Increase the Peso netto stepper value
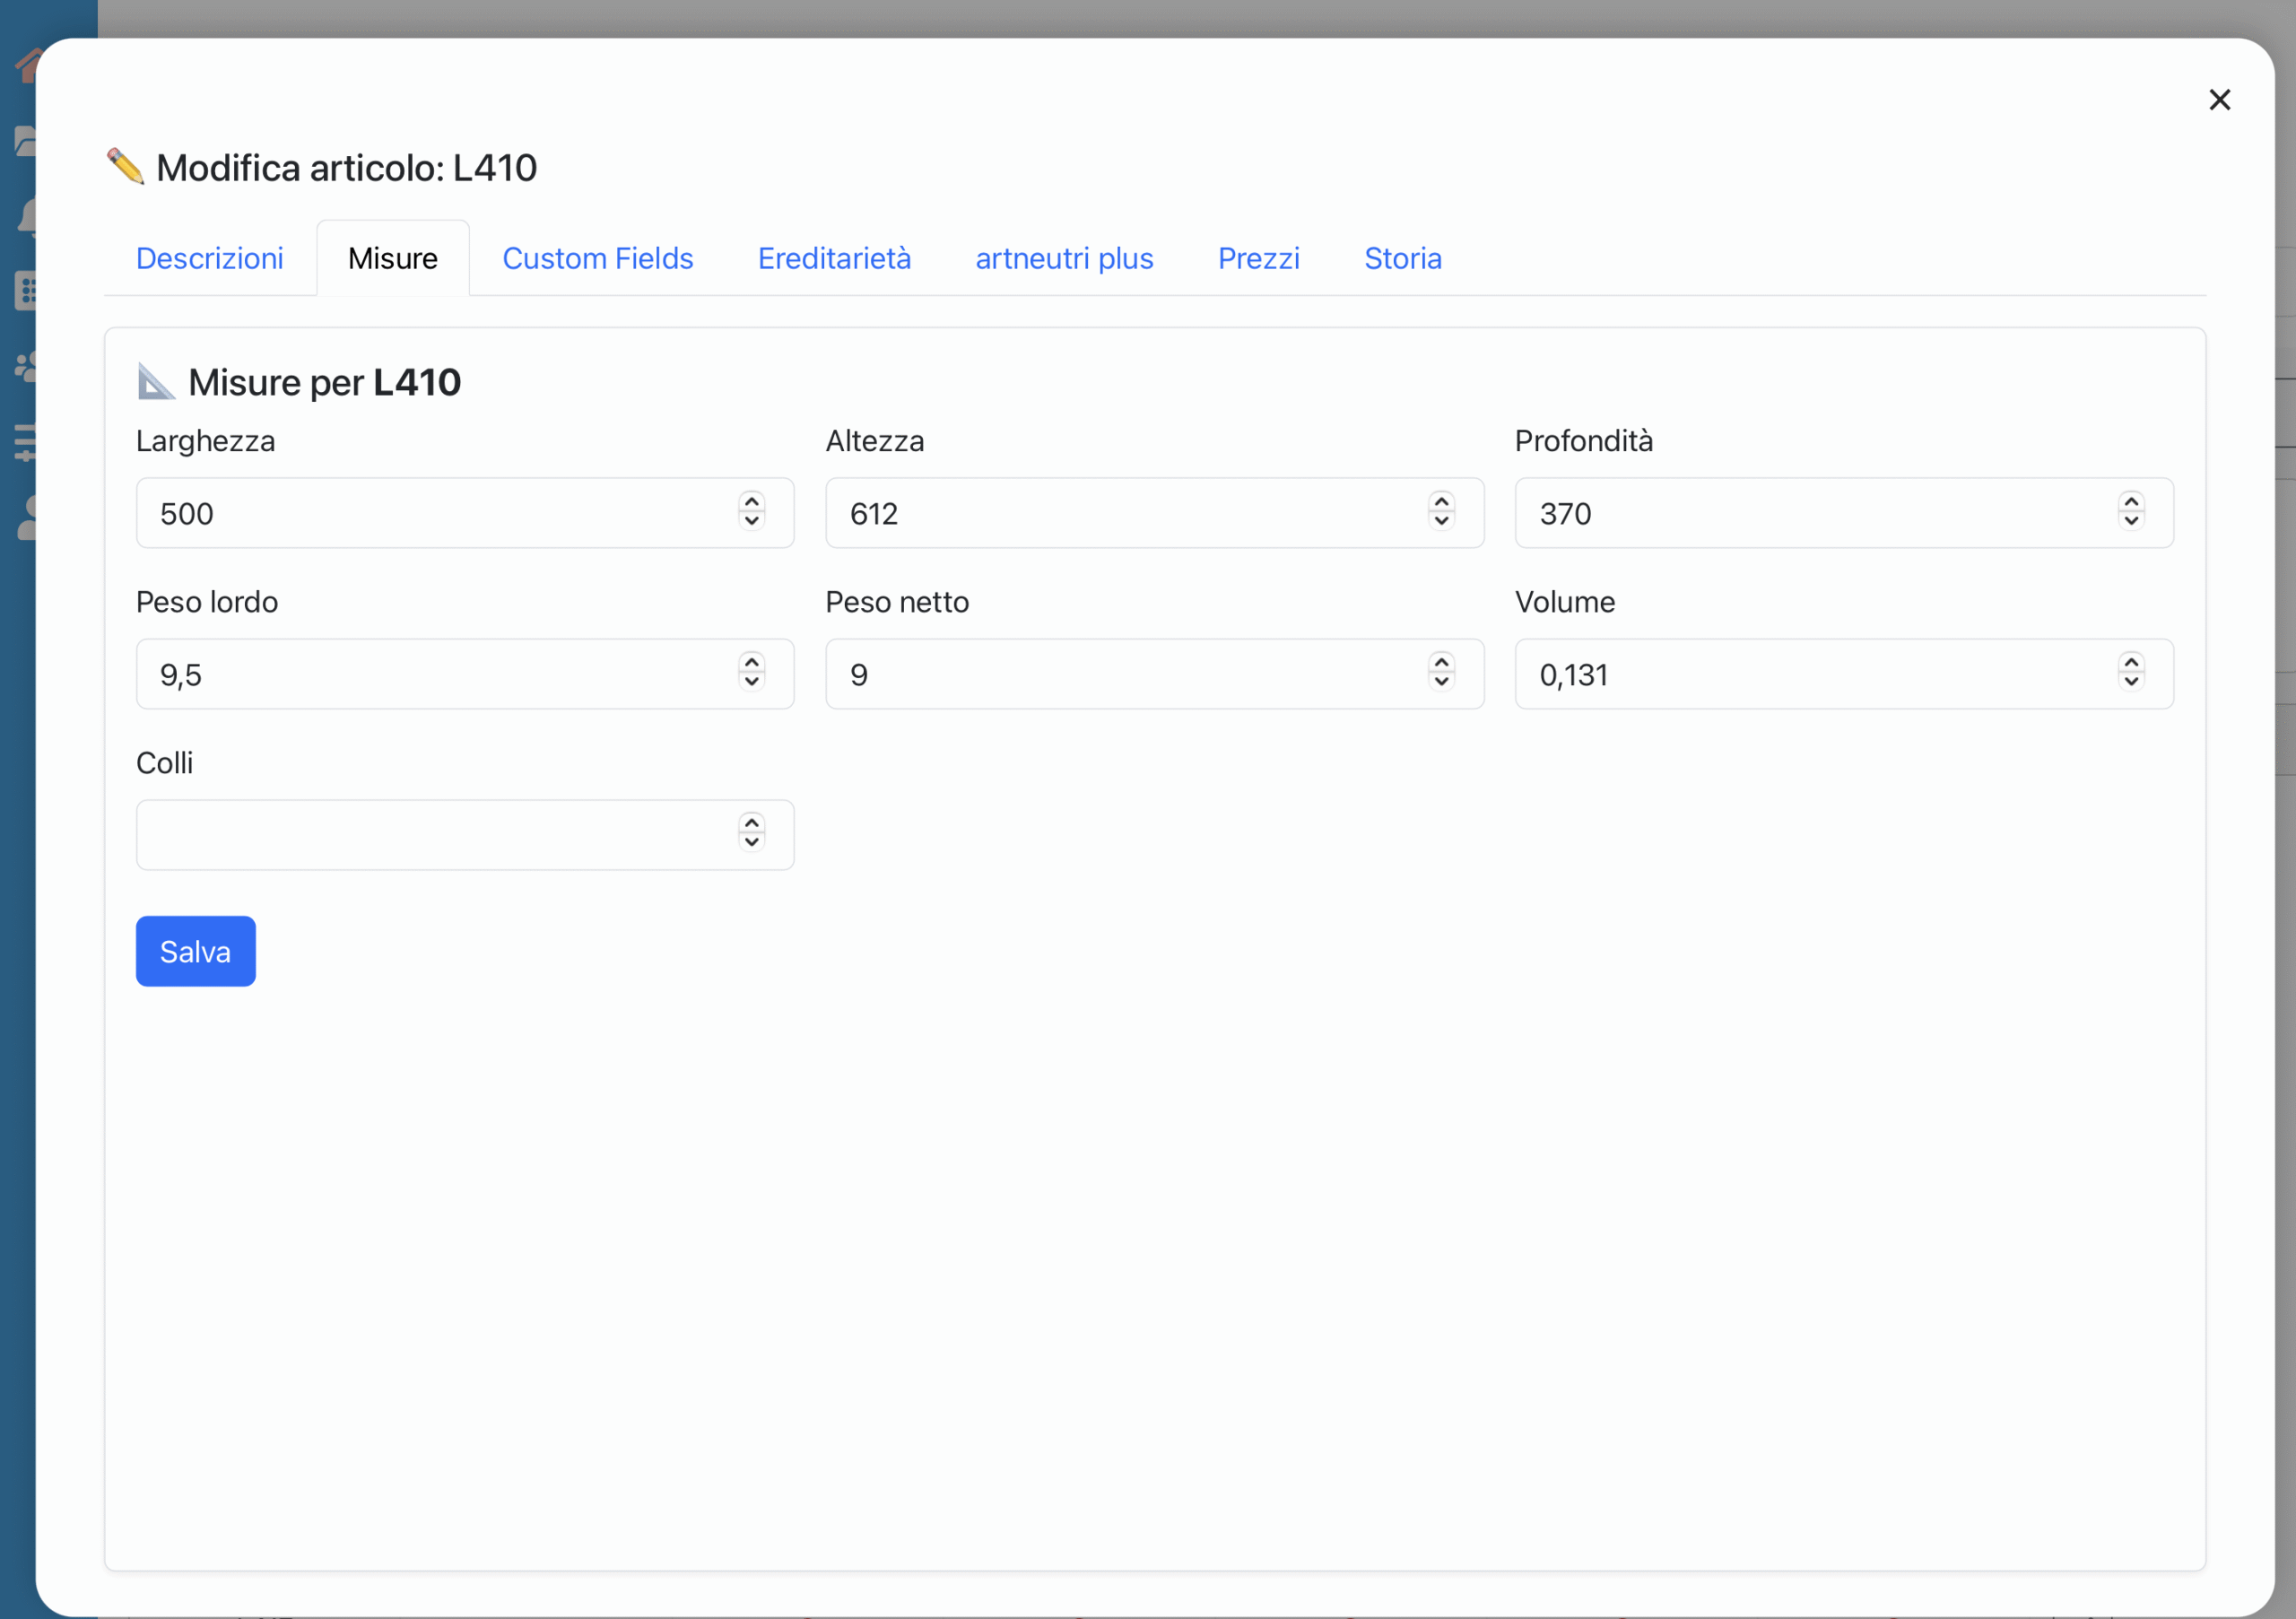The height and width of the screenshot is (1619, 2296). pos(1441,663)
